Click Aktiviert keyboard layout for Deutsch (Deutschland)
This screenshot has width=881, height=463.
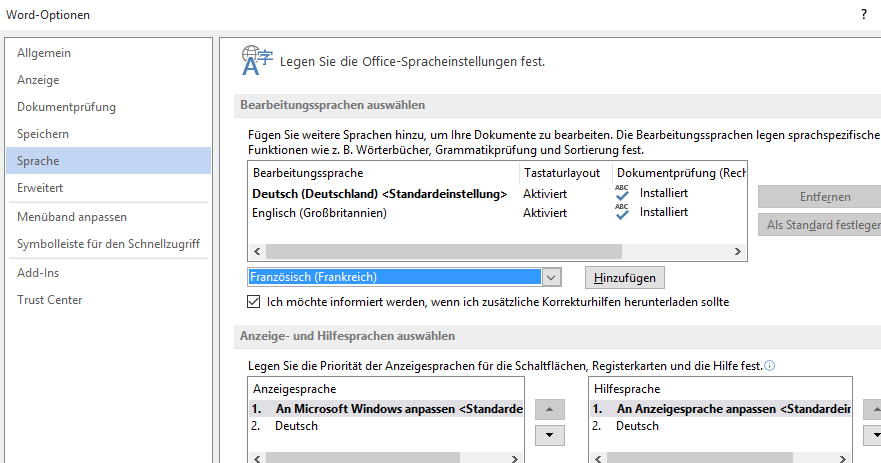coord(545,194)
